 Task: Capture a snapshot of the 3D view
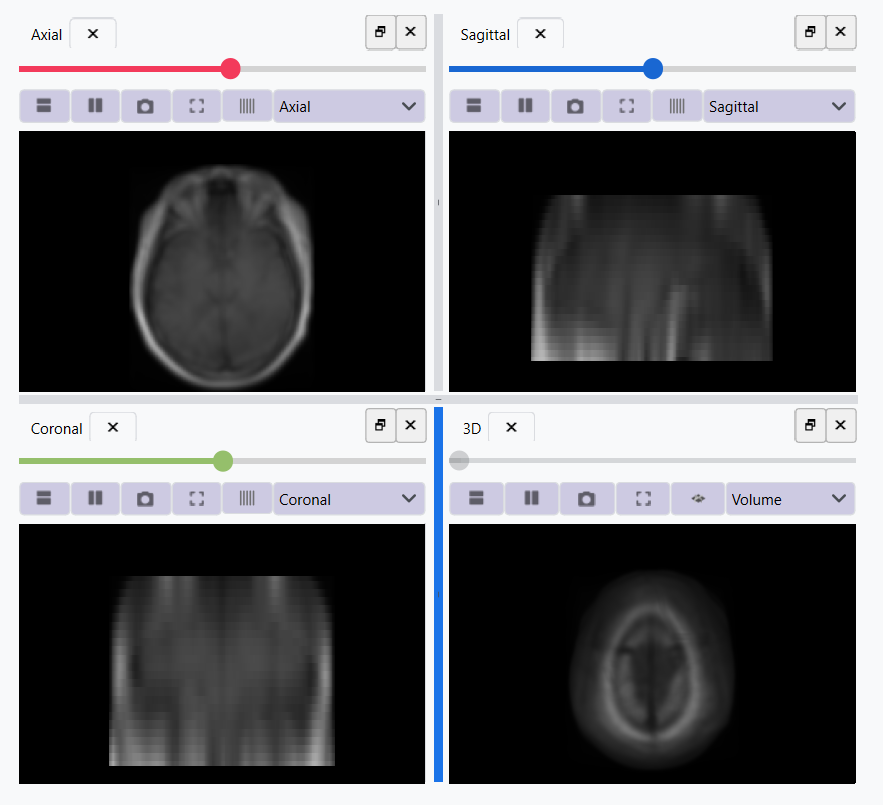point(586,499)
